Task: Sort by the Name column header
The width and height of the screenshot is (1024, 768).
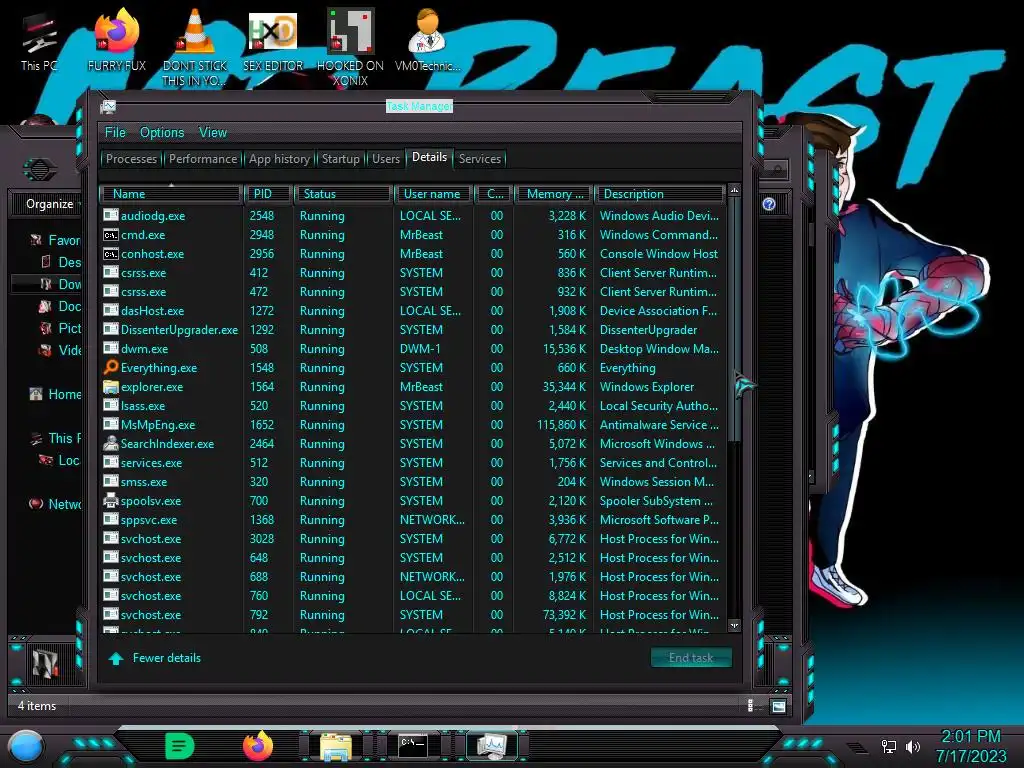Action: [x=171, y=194]
